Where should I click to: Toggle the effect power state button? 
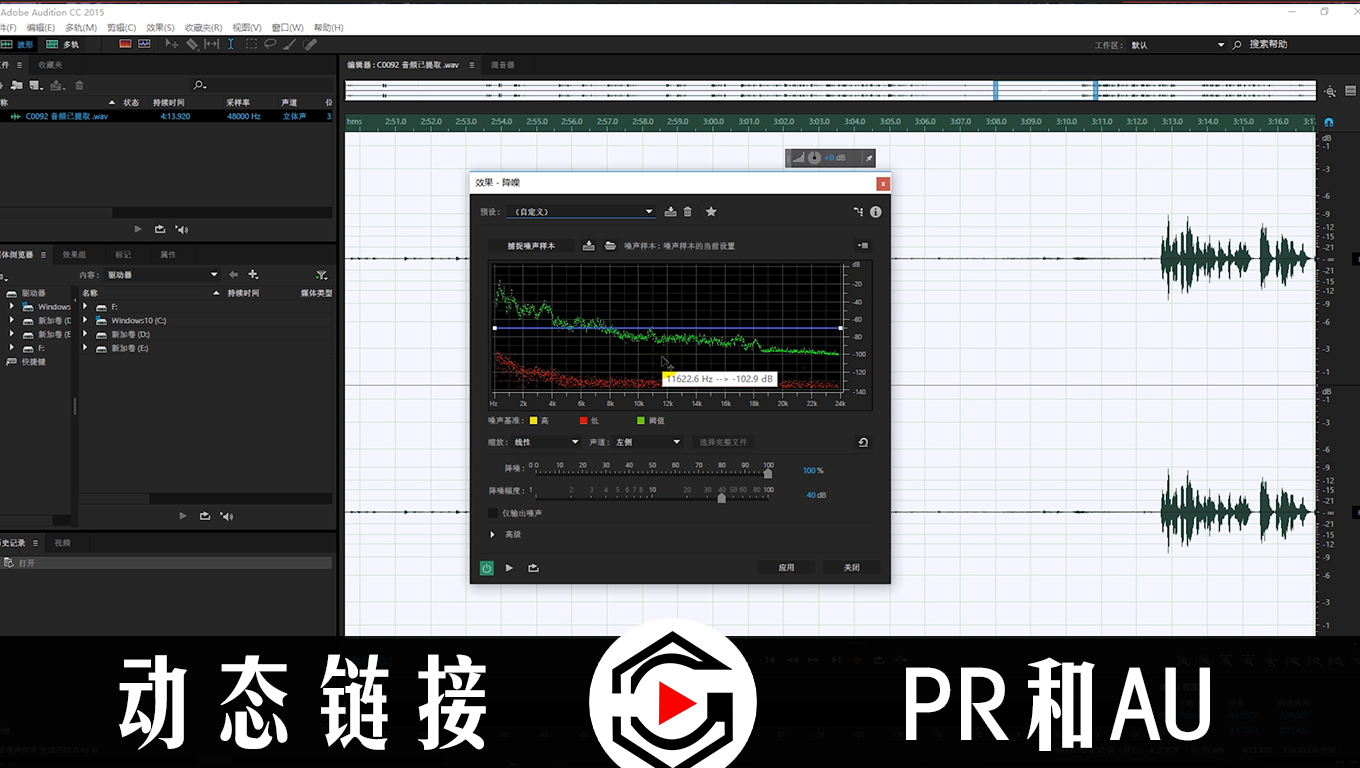(486, 568)
